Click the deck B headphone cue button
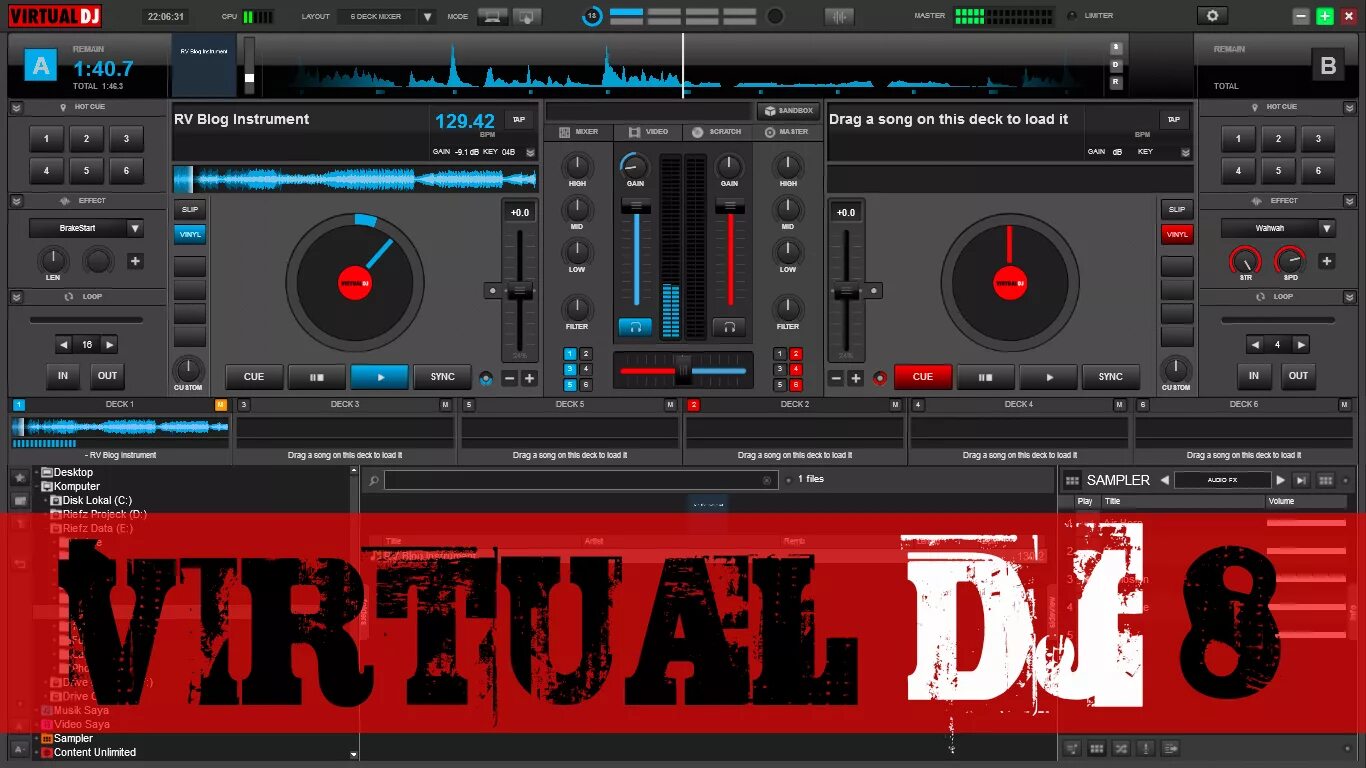This screenshot has width=1366, height=768. tap(729, 327)
